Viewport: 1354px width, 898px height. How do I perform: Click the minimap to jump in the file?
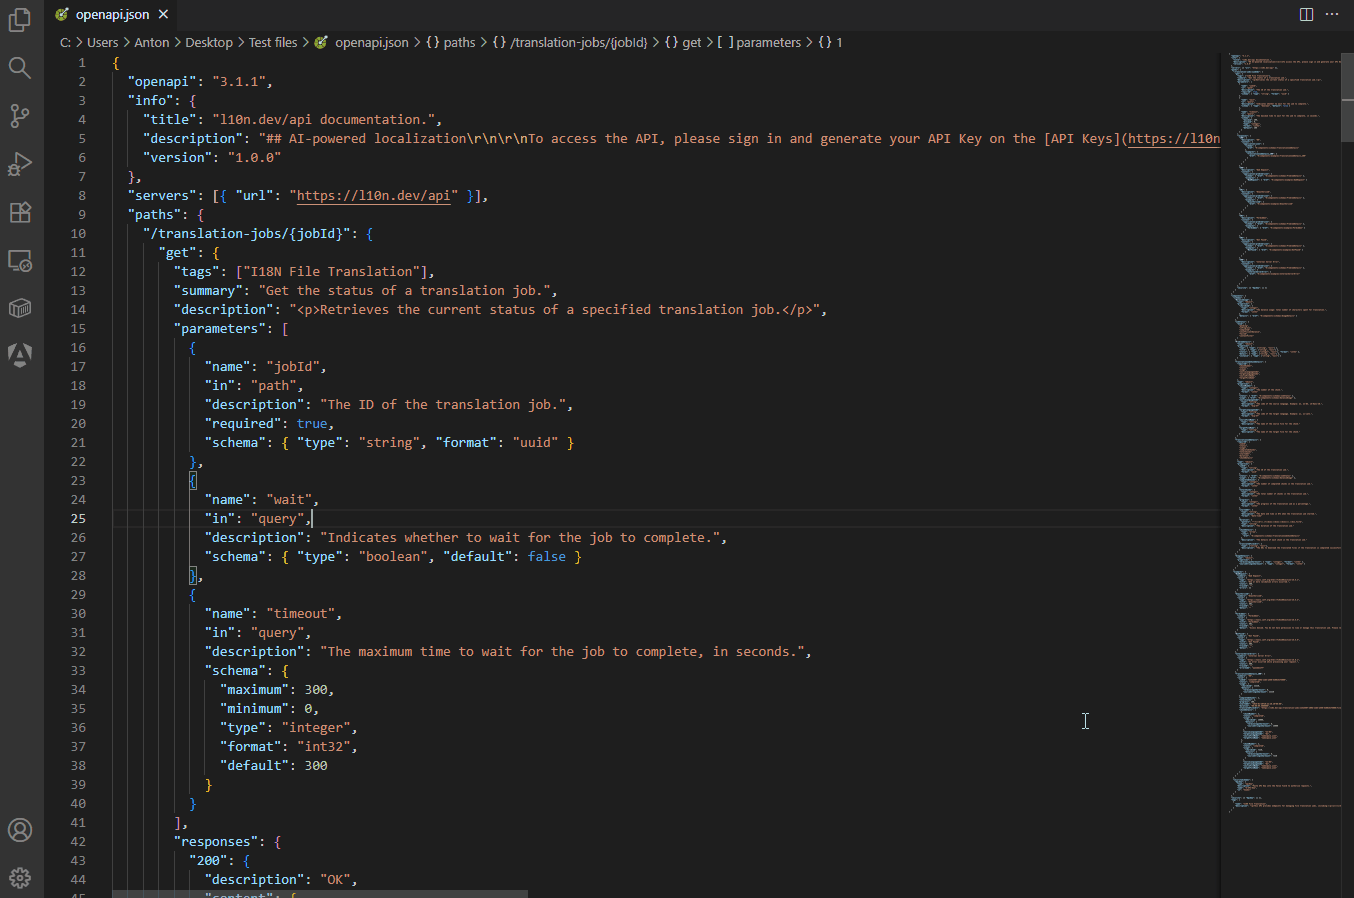coord(1280,400)
